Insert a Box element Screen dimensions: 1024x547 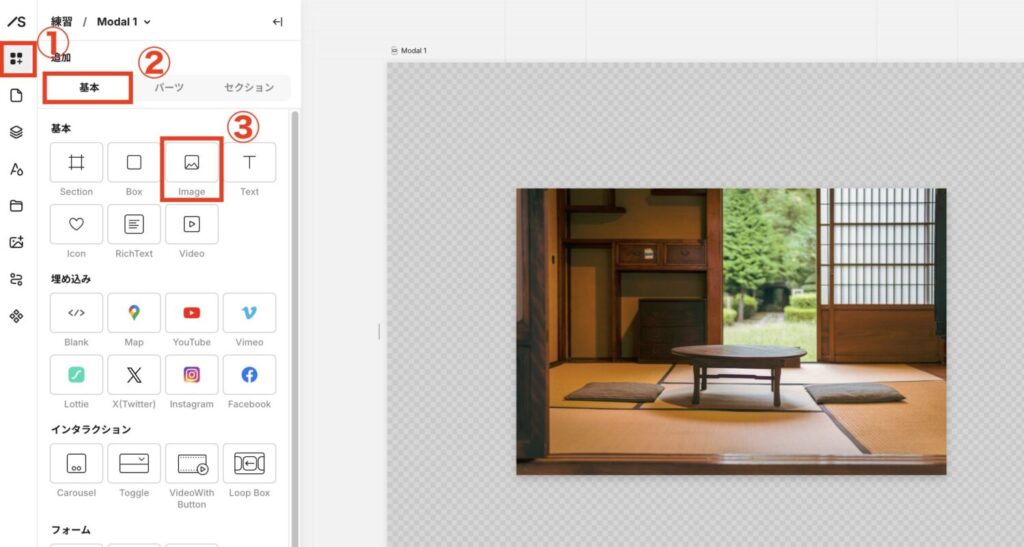(x=134, y=163)
